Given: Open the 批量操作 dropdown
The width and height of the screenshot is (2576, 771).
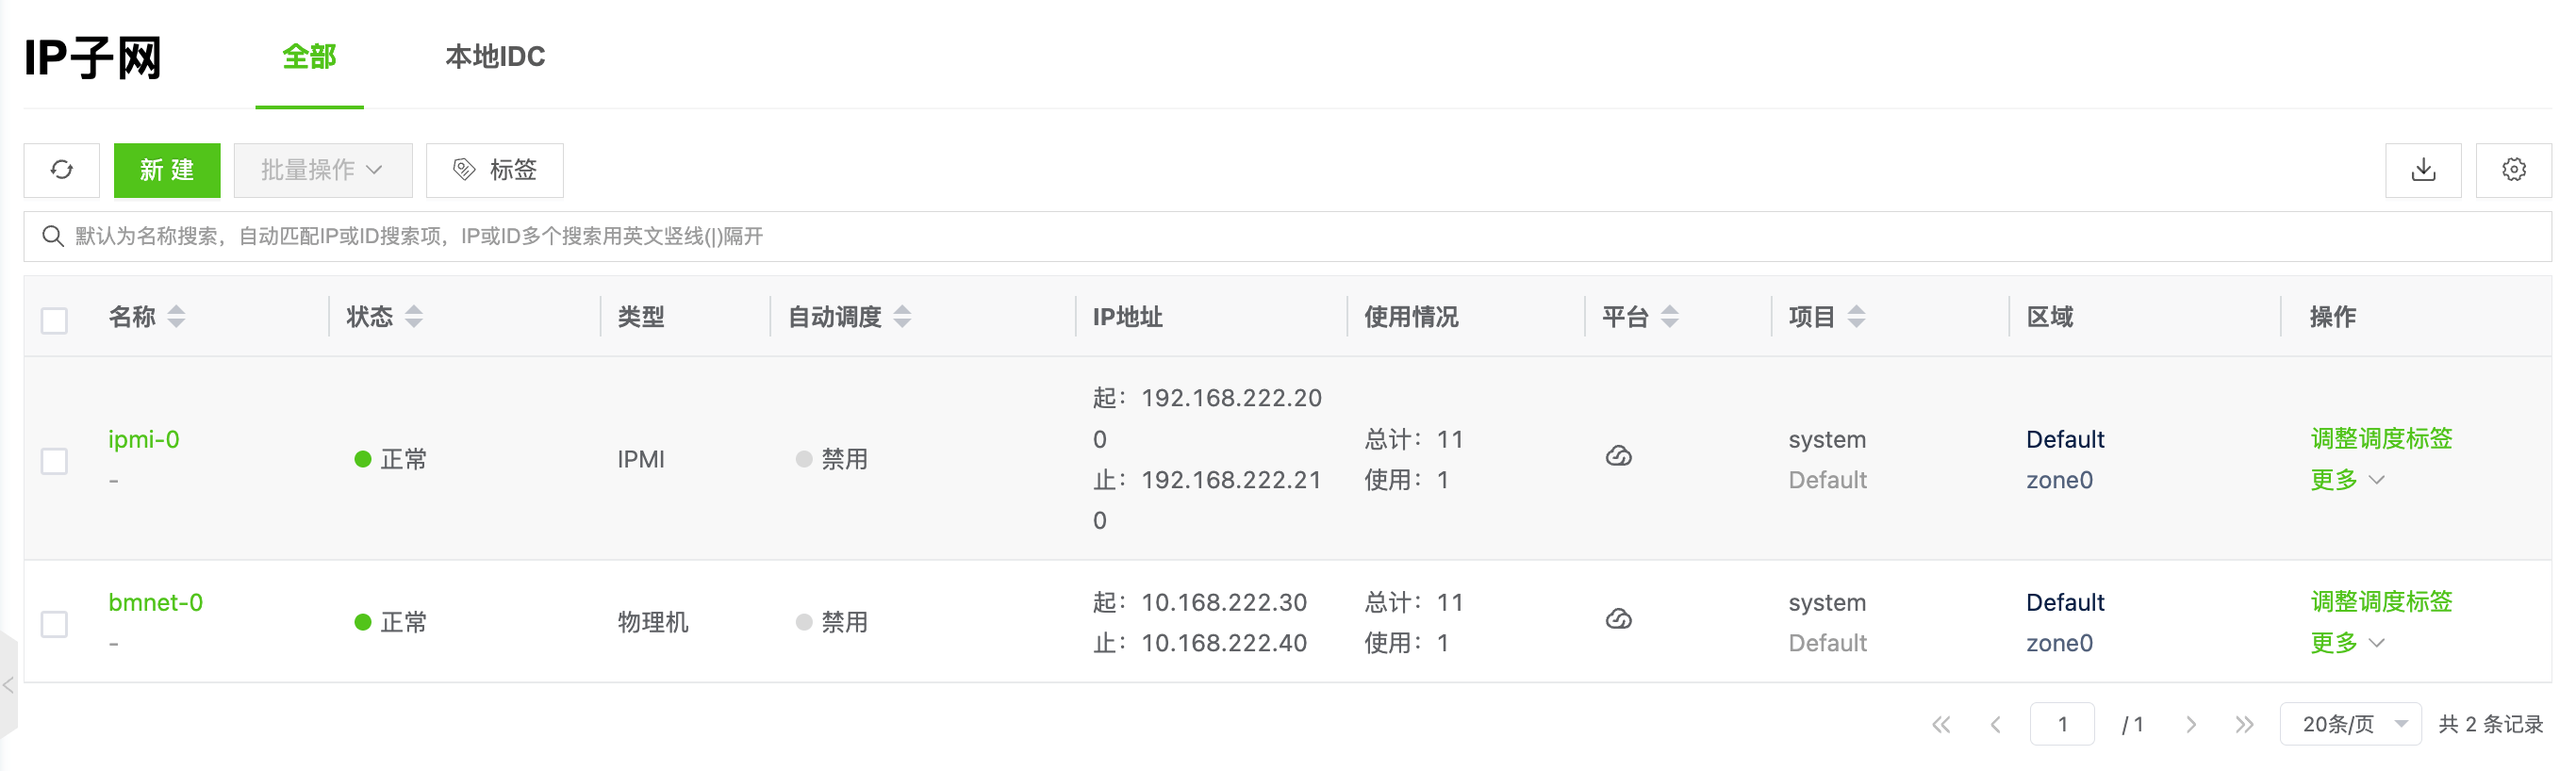Looking at the screenshot, I should tap(322, 170).
